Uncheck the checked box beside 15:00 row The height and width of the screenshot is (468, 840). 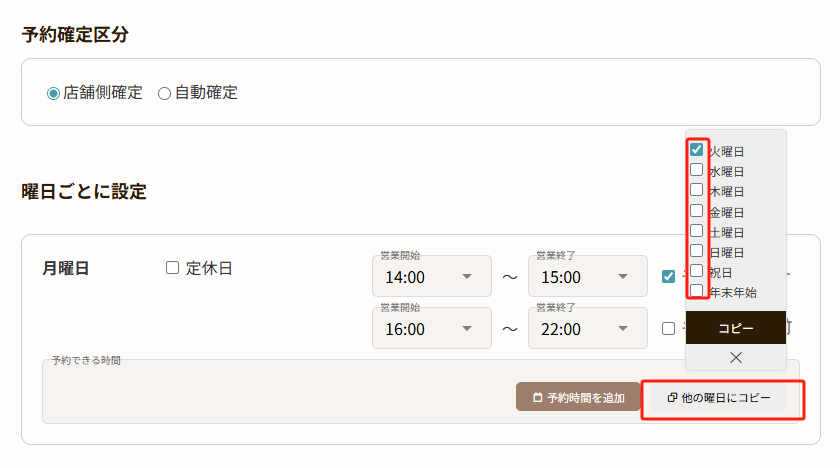pyautogui.click(x=668, y=276)
